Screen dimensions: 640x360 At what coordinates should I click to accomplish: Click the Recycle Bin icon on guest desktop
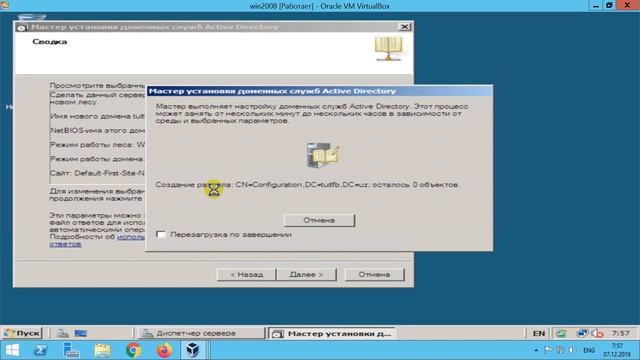(32, 17)
